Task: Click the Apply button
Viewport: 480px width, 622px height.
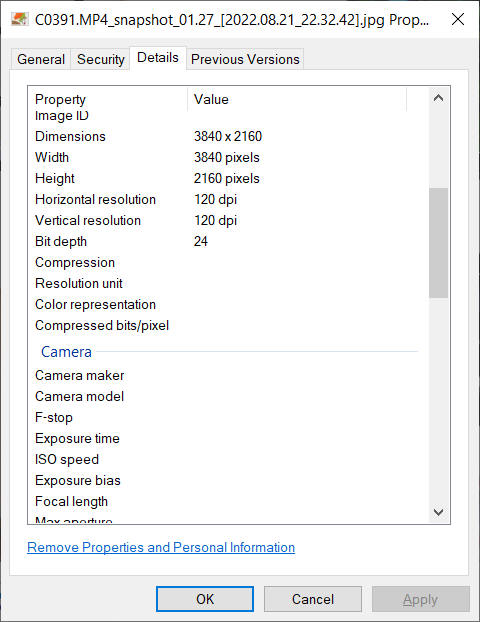Action: [420, 599]
